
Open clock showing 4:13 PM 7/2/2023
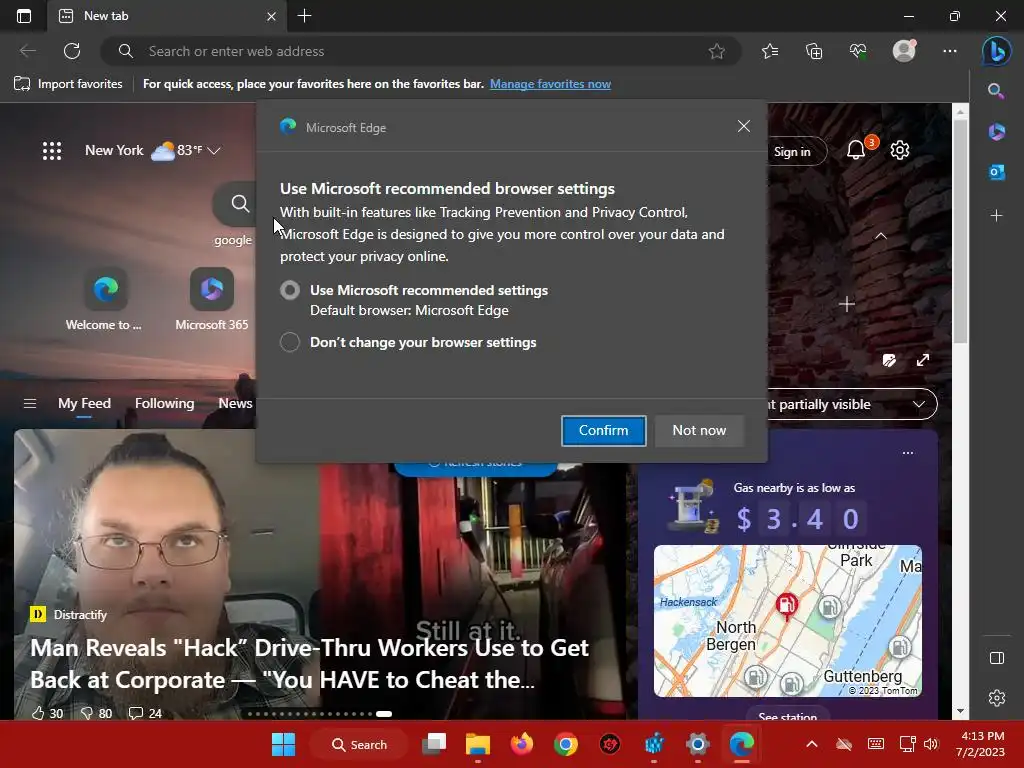(980, 744)
